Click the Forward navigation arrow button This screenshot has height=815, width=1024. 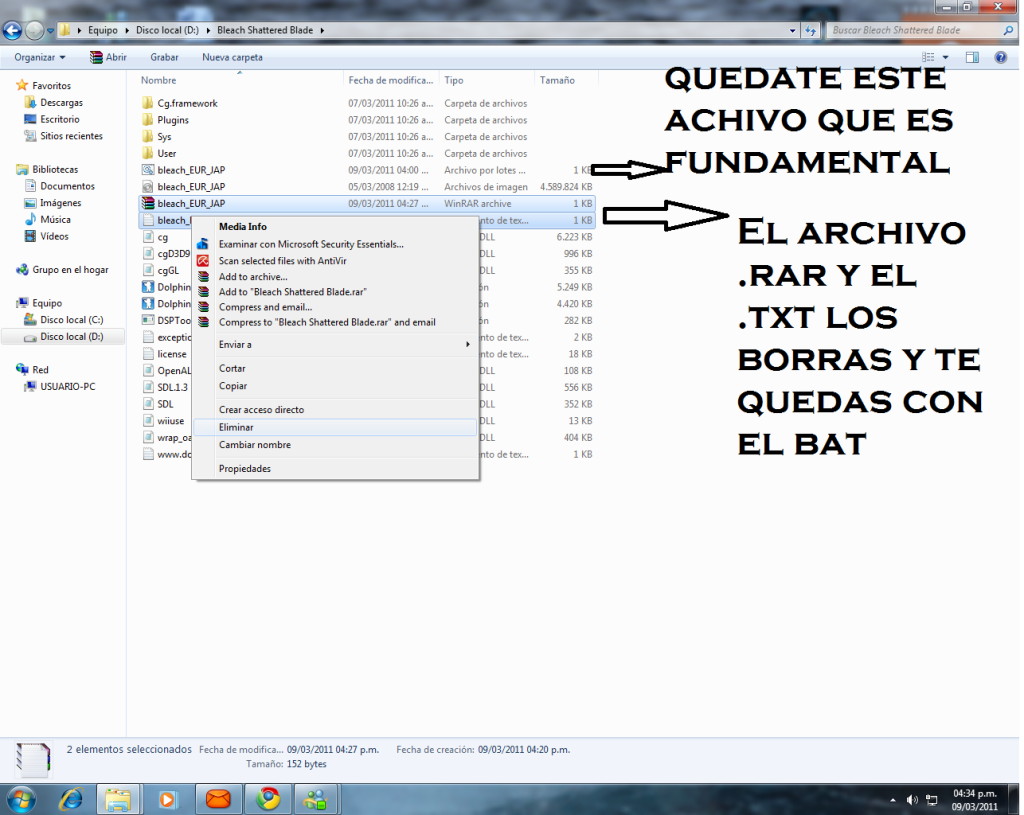(x=34, y=30)
